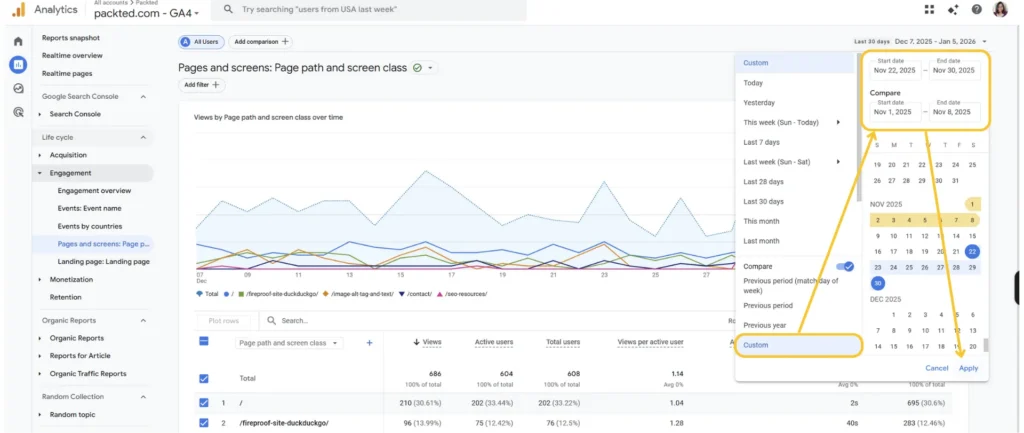Choose Previous year comparison option
Viewport: 1024px width, 433px height.
[763, 325]
